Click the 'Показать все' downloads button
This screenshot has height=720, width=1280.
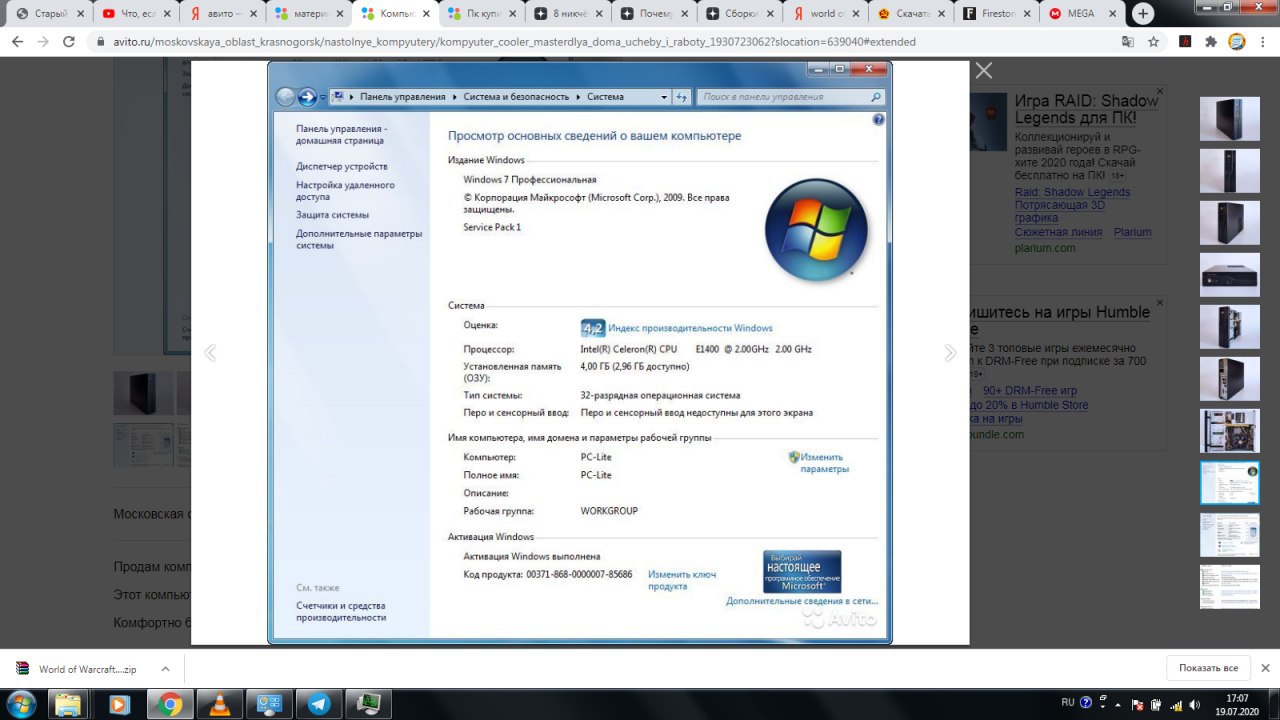pyautogui.click(x=1208, y=668)
